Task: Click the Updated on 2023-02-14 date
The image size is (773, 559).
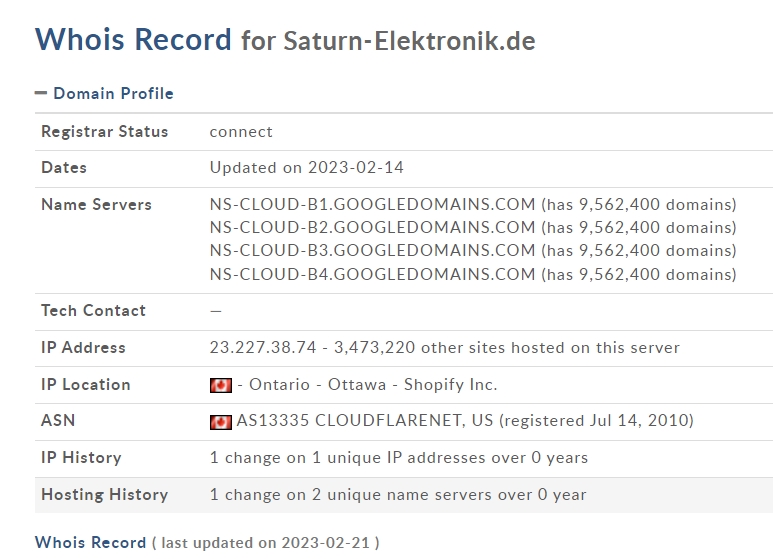Action: click(x=307, y=168)
